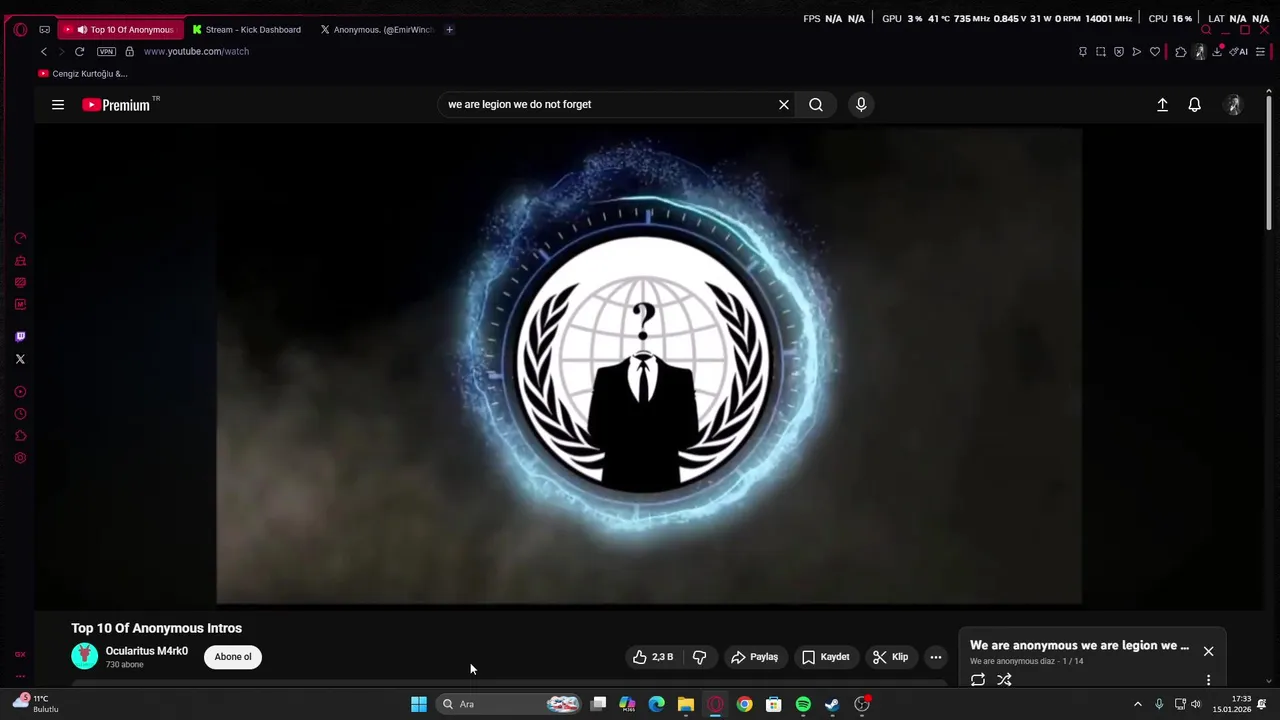Toggle playlist shuffle
The height and width of the screenshot is (720, 1280).
coord(1004,680)
